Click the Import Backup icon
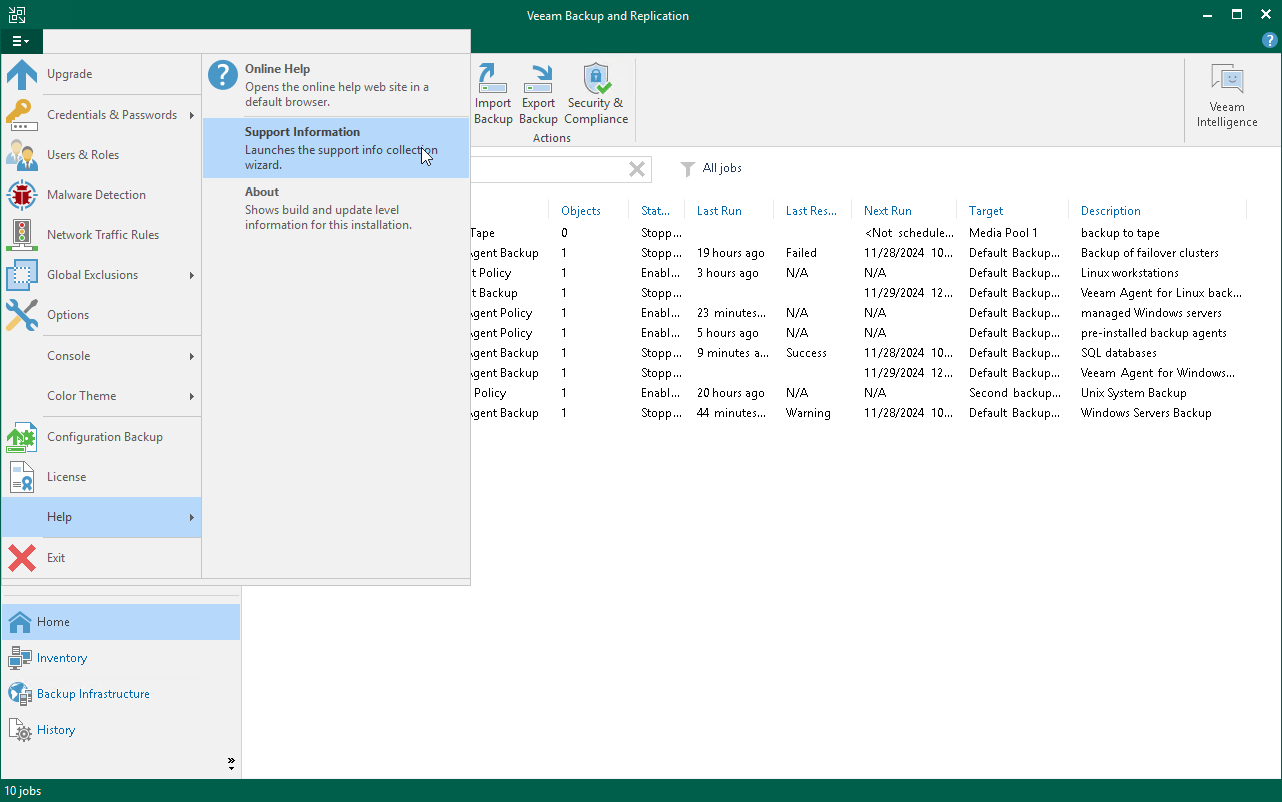 pos(492,78)
